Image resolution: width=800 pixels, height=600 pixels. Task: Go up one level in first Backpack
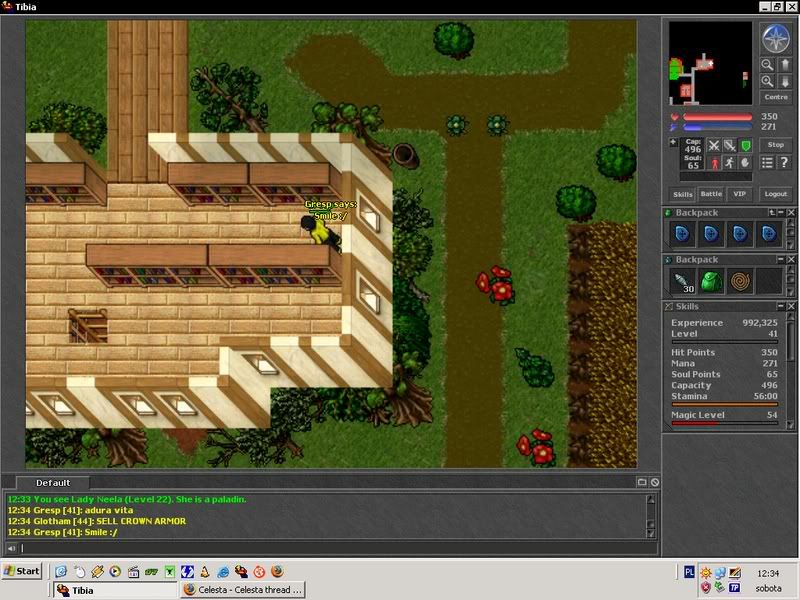coord(772,213)
